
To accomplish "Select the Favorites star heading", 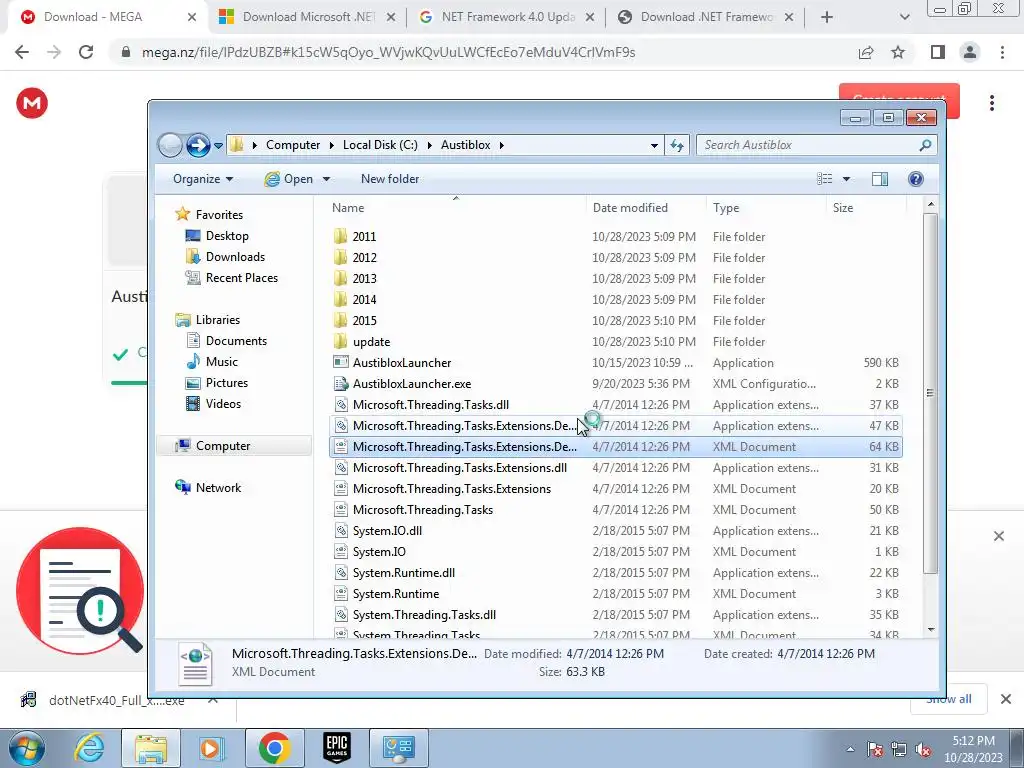I will click(x=209, y=214).
